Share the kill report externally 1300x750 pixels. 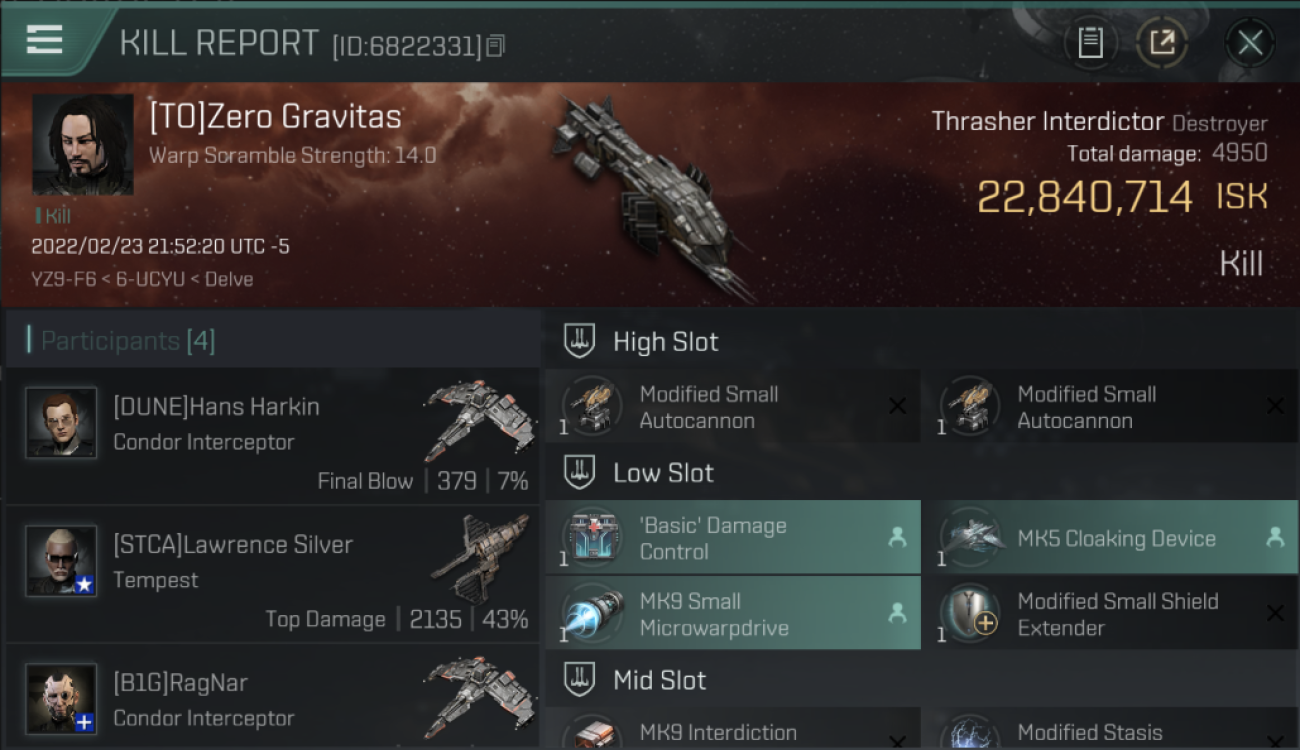[x=1162, y=43]
